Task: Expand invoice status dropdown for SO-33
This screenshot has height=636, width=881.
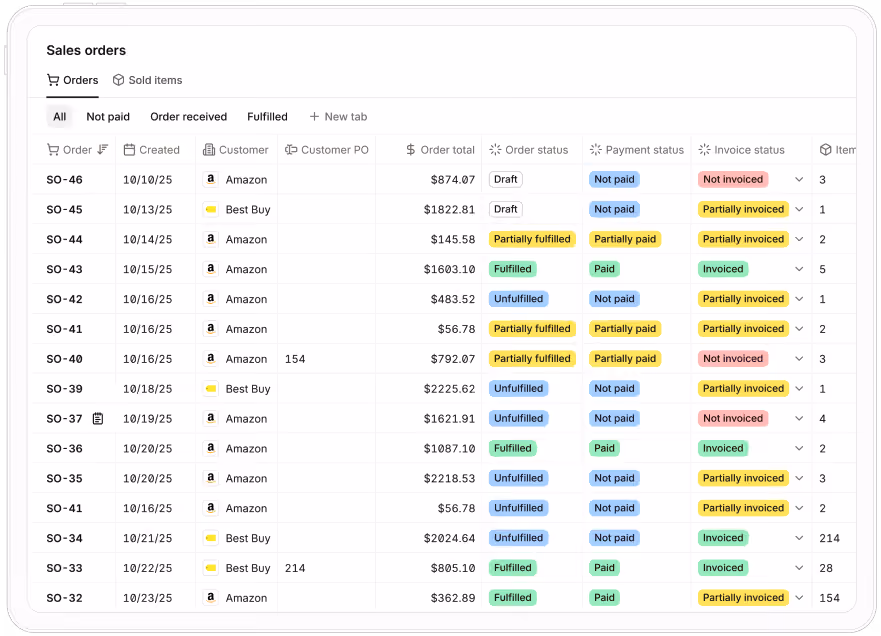Action: 799,567
